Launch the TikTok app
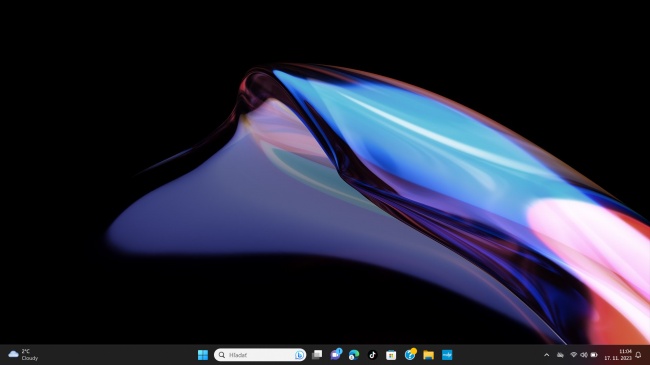The width and height of the screenshot is (650, 365). (372, 355)
